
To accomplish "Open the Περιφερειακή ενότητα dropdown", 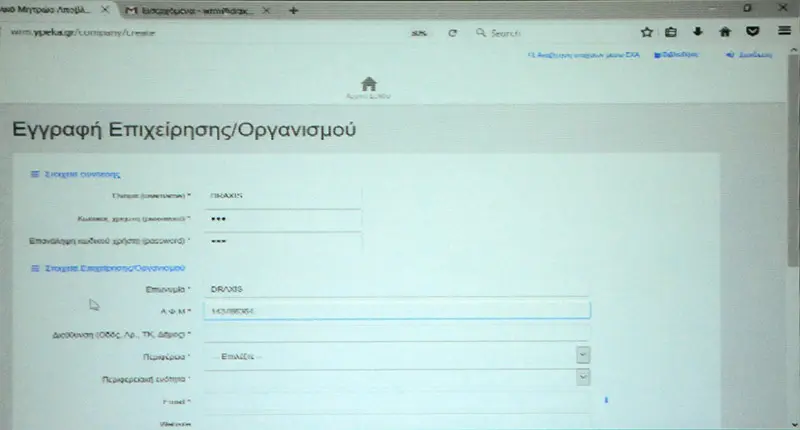I will [396, 378].
